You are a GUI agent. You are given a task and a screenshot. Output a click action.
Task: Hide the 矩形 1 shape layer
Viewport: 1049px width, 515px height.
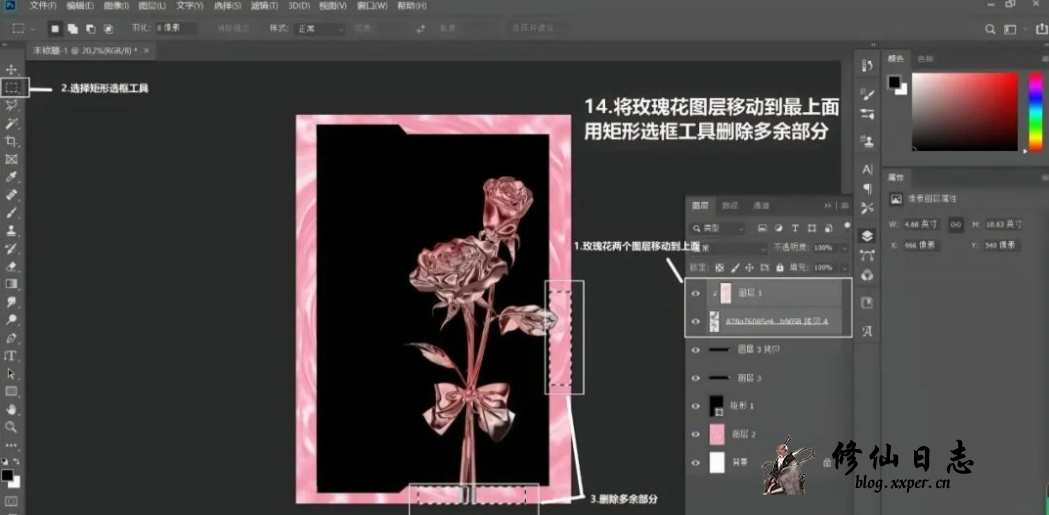click(x=696, y=407)
